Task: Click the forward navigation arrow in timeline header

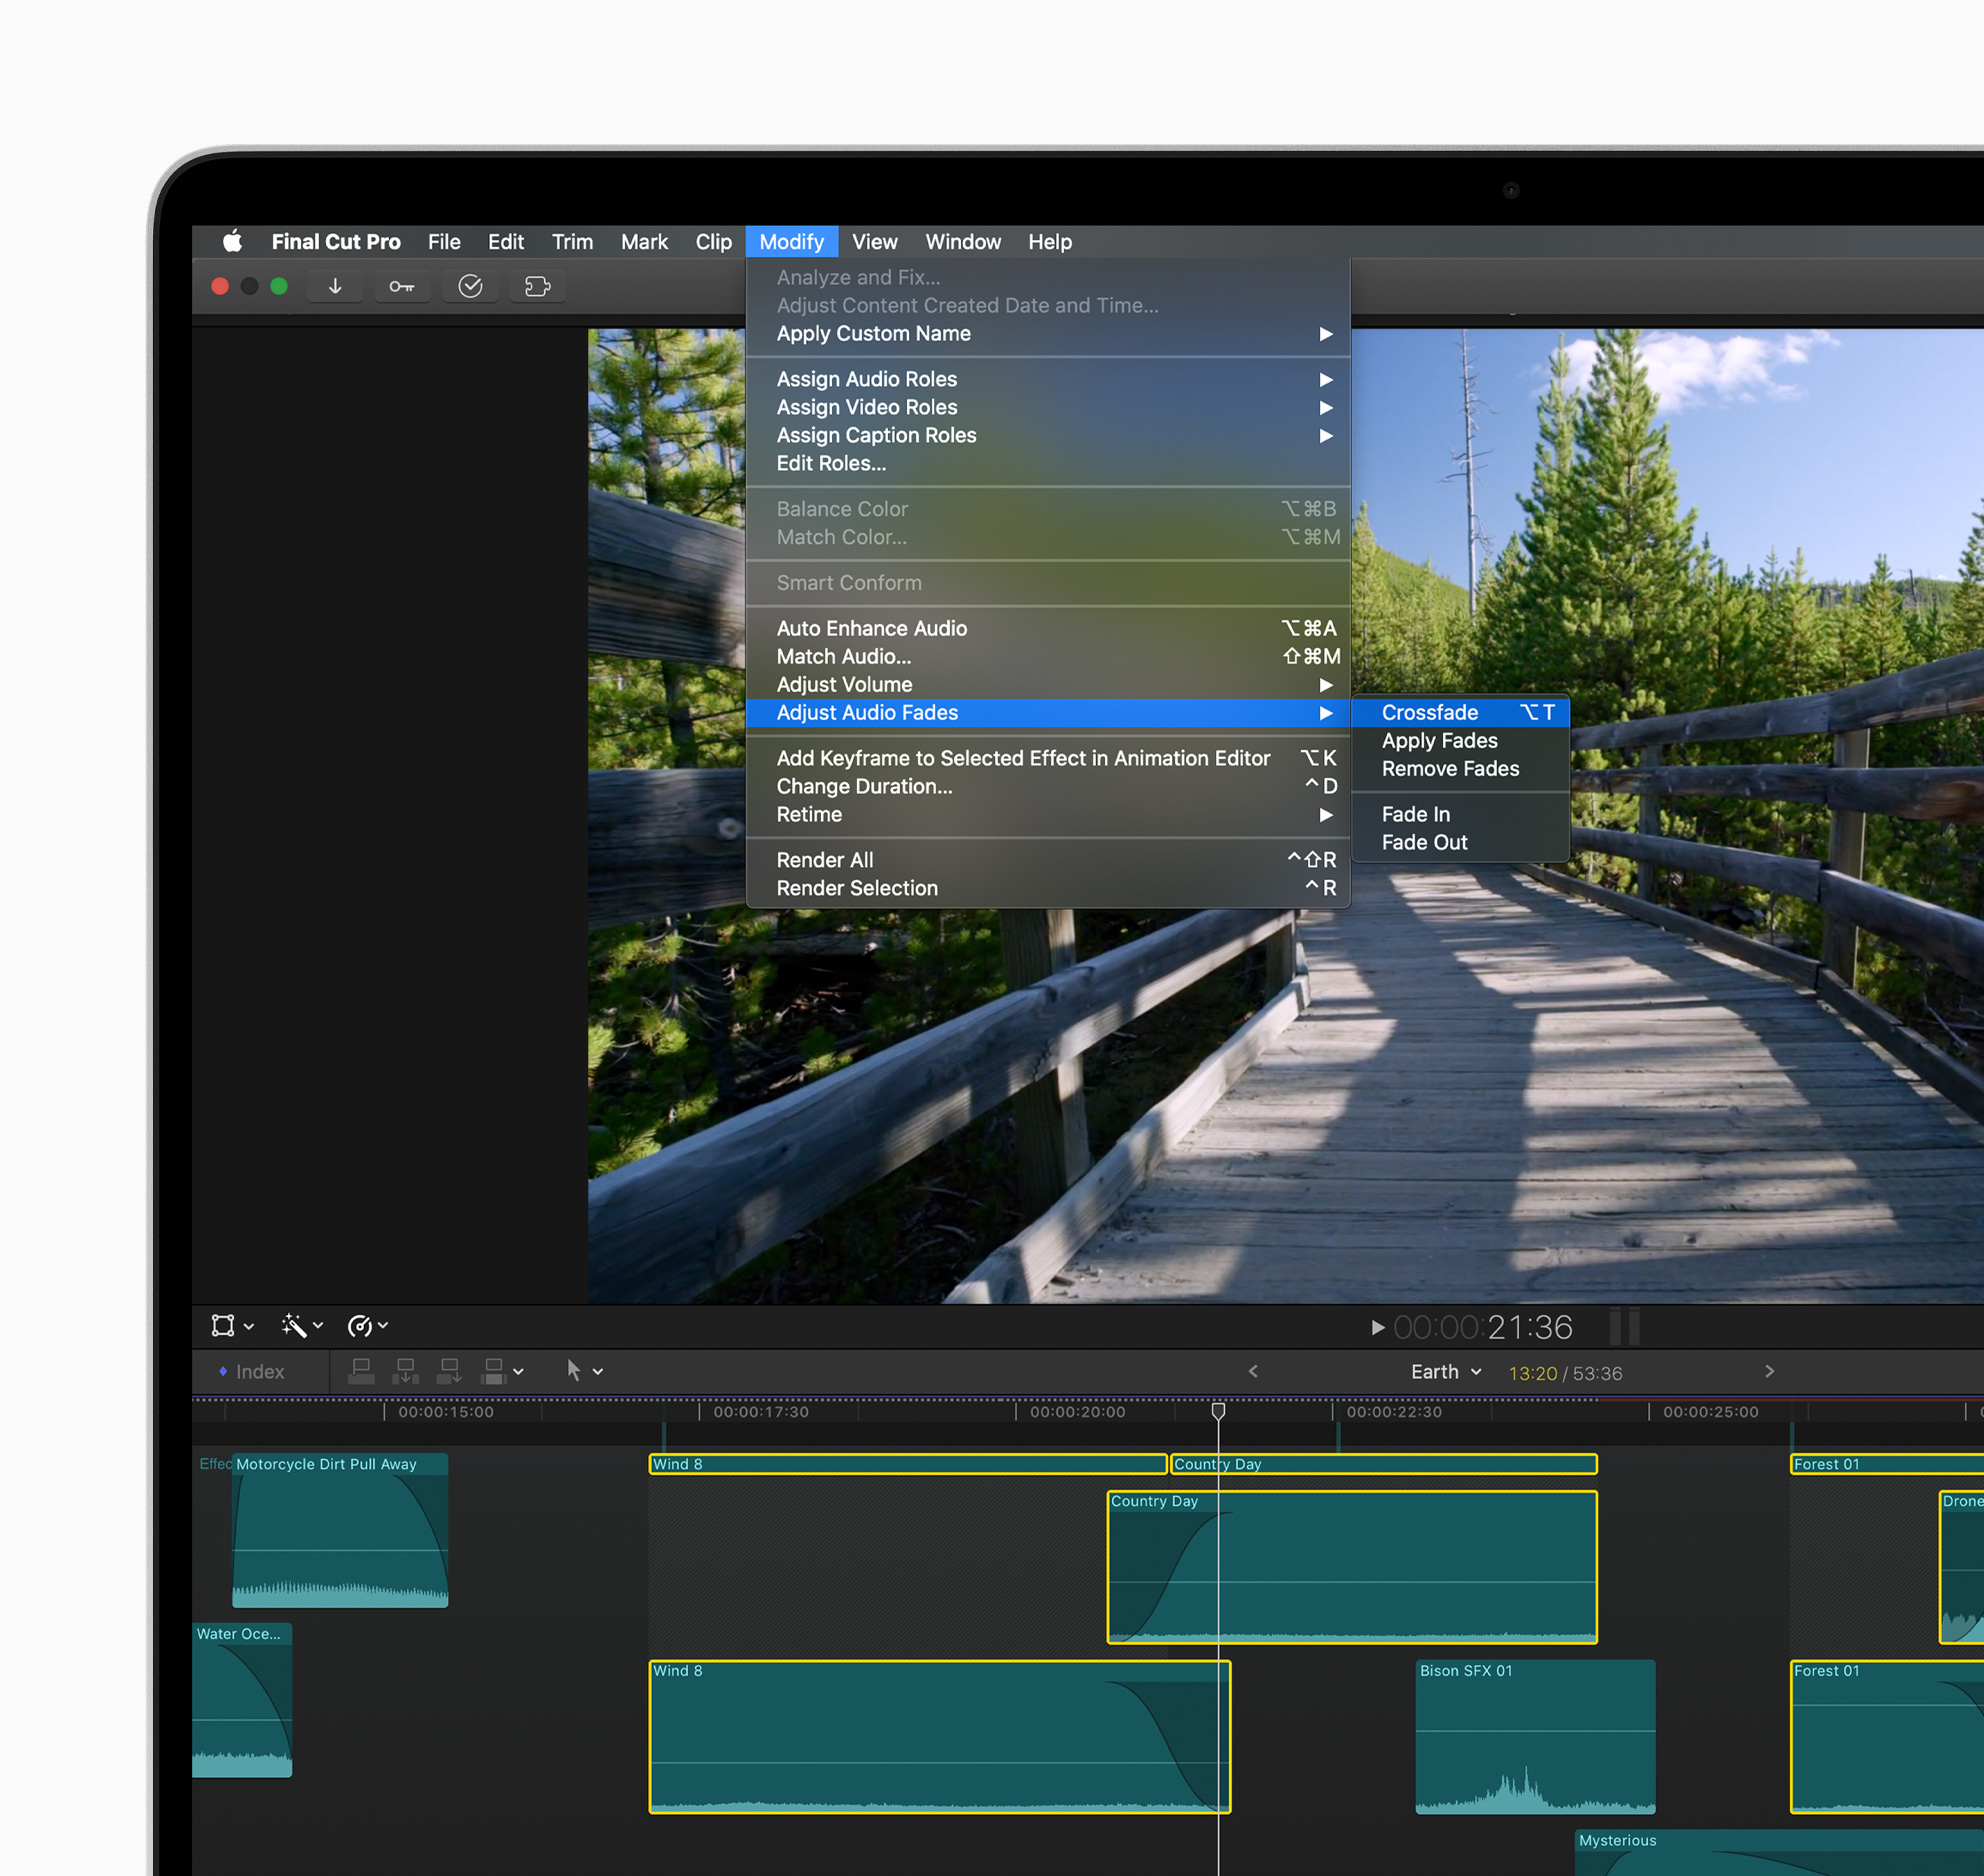Action: pos(1769,1372)
